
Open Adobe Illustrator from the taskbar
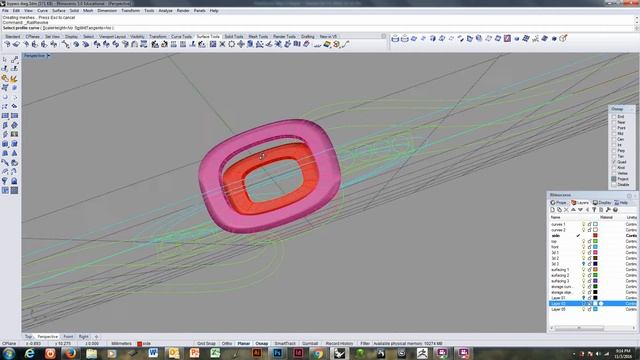pos(257,353)
